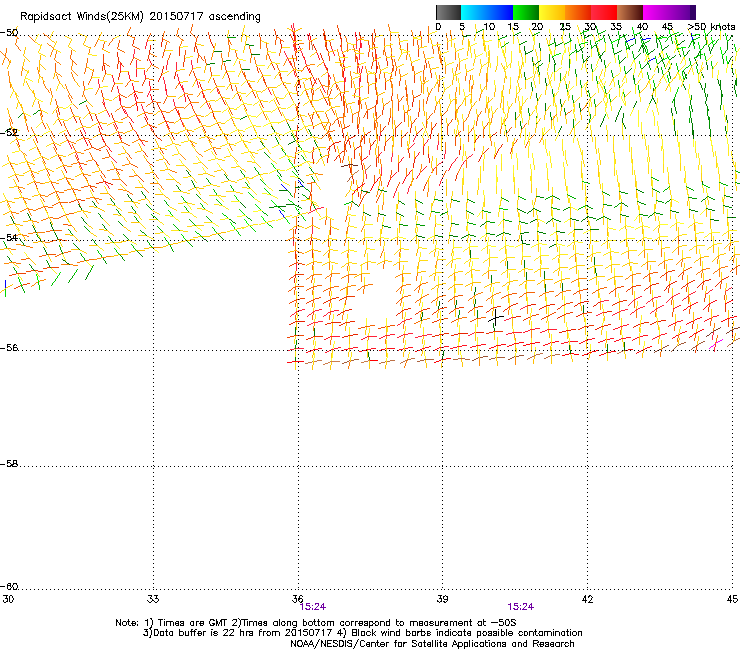This screenshot has height=650, width=740.
Task: Click the longitude label '33'
Action: click(x=153, y=599)
